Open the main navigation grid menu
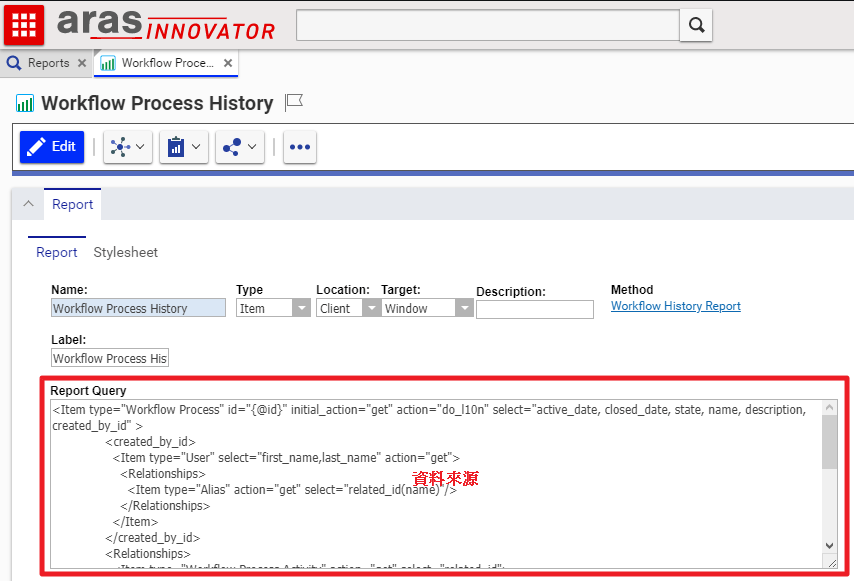The width and height of the screenshot is (854, 581). coord(24,24)
